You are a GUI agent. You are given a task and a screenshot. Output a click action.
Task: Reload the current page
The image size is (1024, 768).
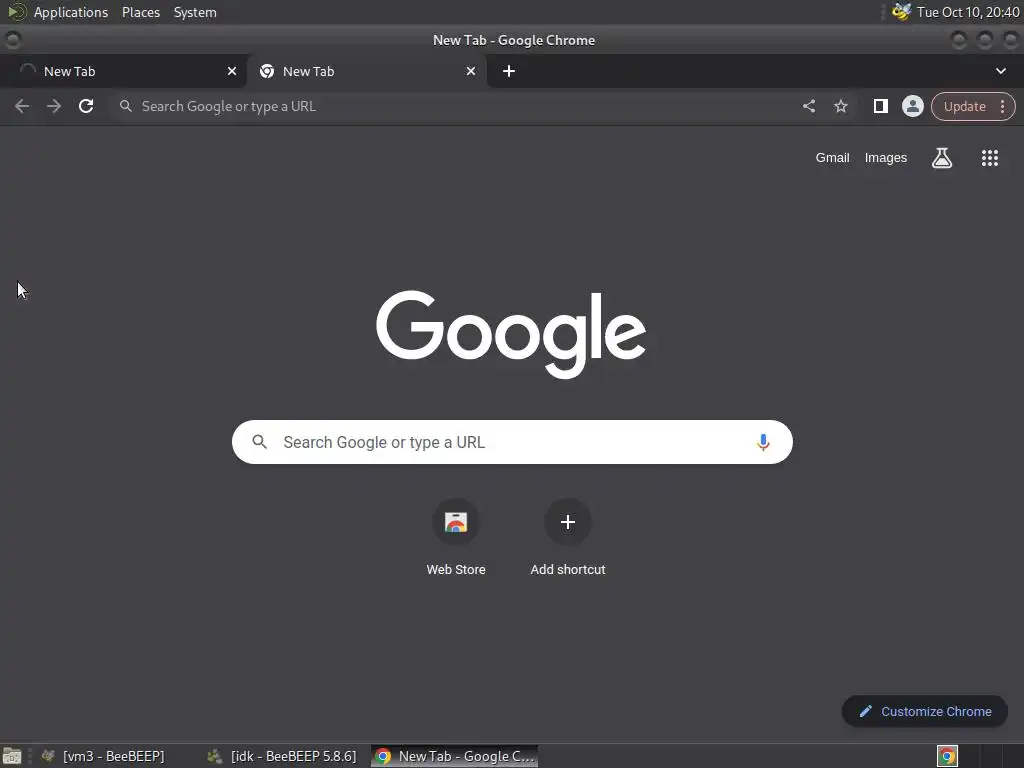click(x=86, y=106)
